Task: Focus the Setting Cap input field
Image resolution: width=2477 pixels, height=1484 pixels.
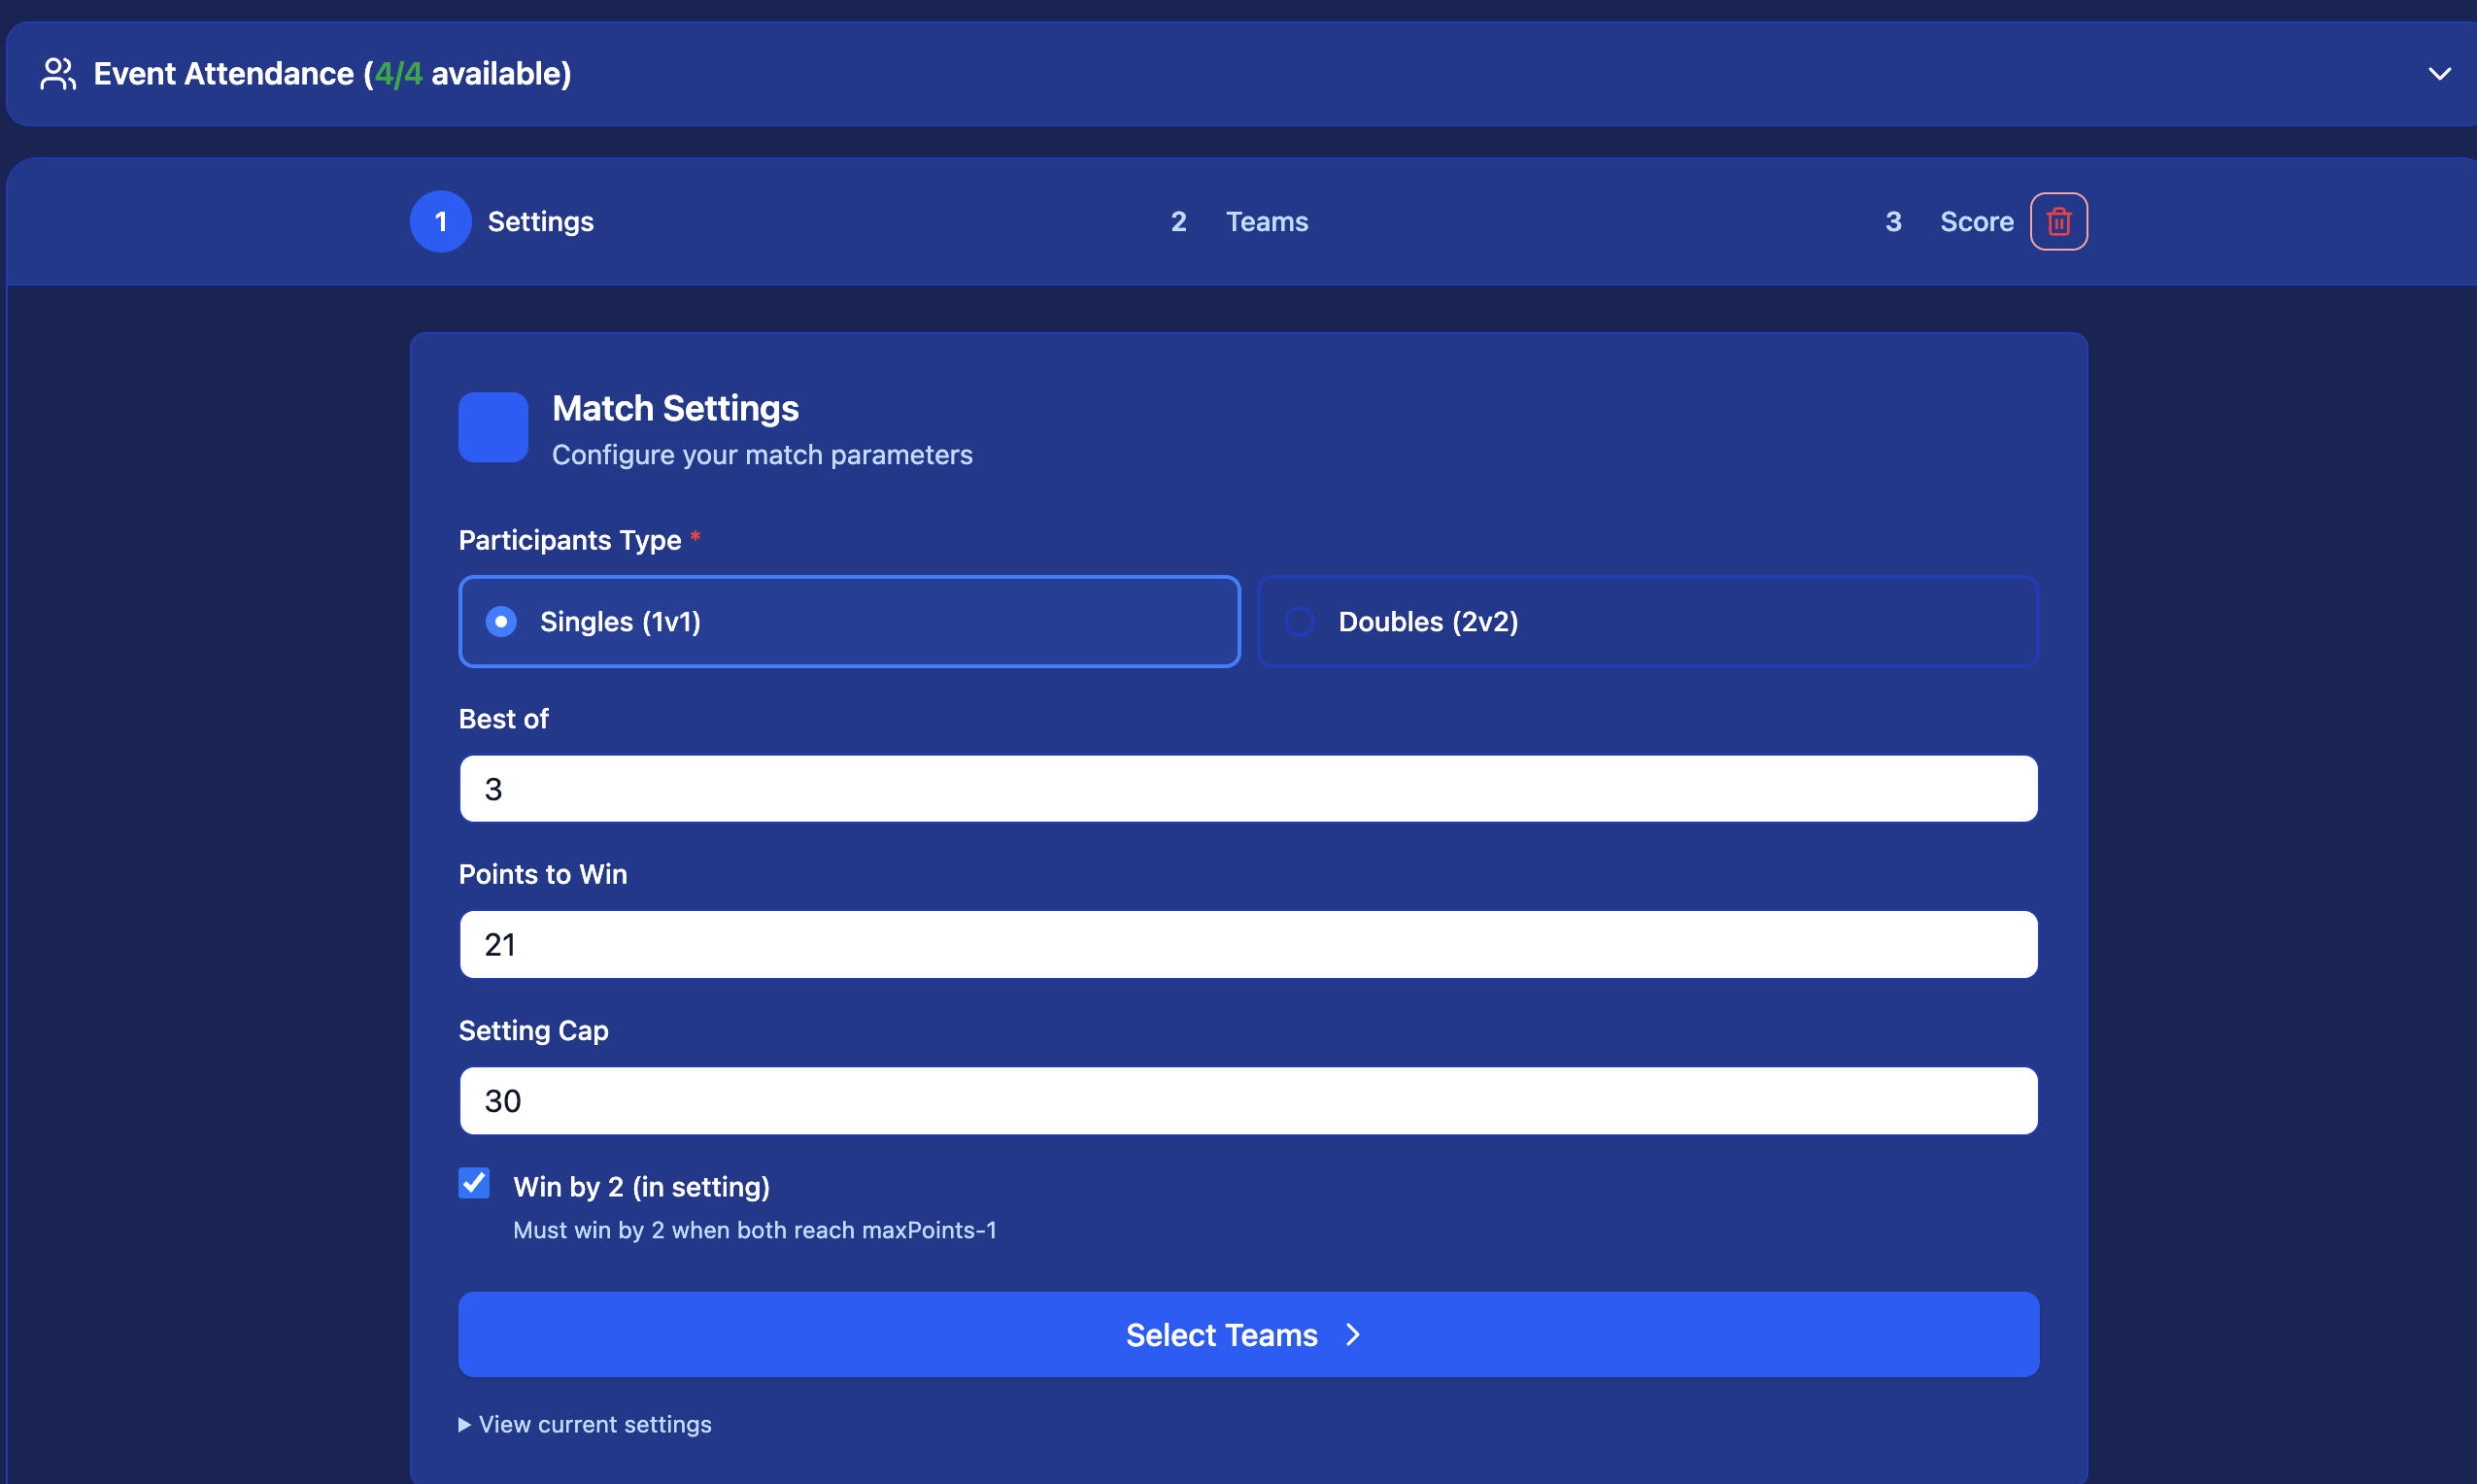Action: [x=1248, y=1100]
